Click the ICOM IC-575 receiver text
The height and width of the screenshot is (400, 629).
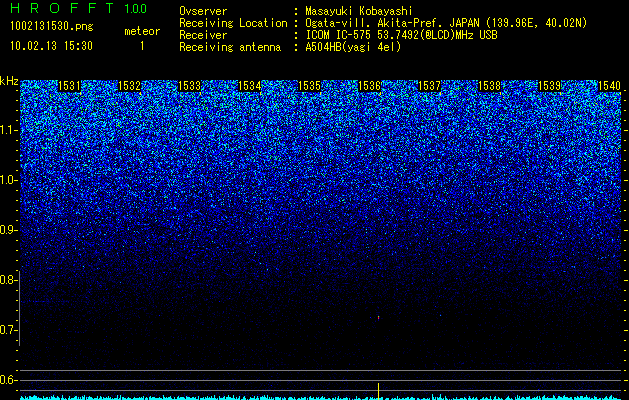pyautogui.click(x=401, y=35)
